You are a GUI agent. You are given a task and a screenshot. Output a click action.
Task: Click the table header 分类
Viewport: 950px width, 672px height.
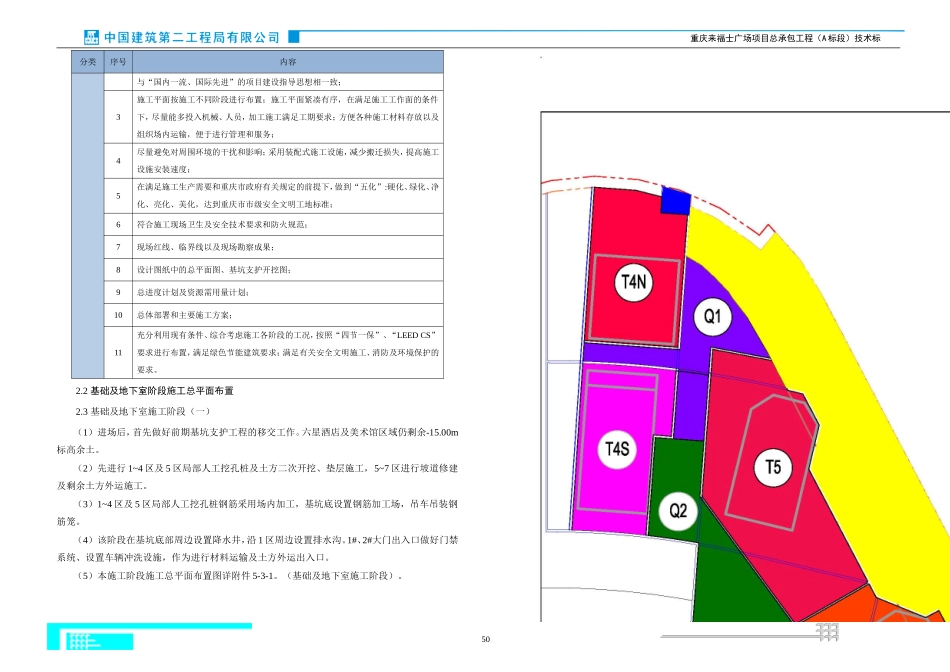click(88, 62)
